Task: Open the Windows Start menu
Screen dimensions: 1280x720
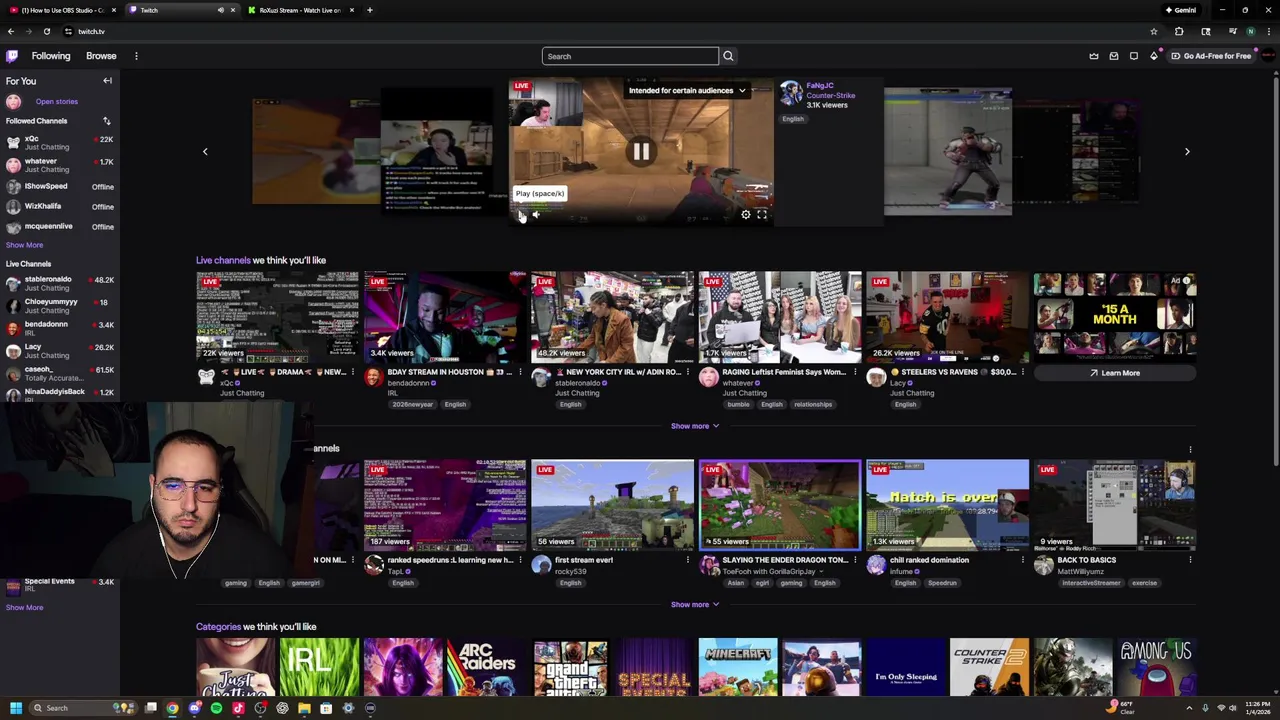Action: [15, 708]
